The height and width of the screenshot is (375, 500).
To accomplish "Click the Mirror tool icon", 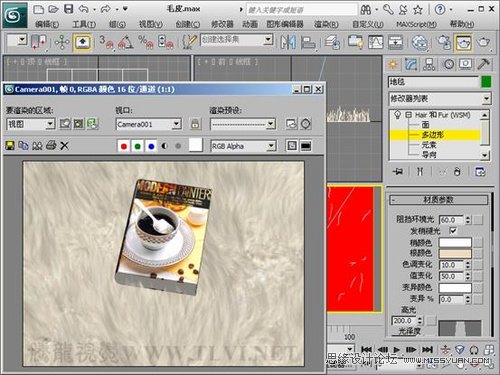I will 288,42.
